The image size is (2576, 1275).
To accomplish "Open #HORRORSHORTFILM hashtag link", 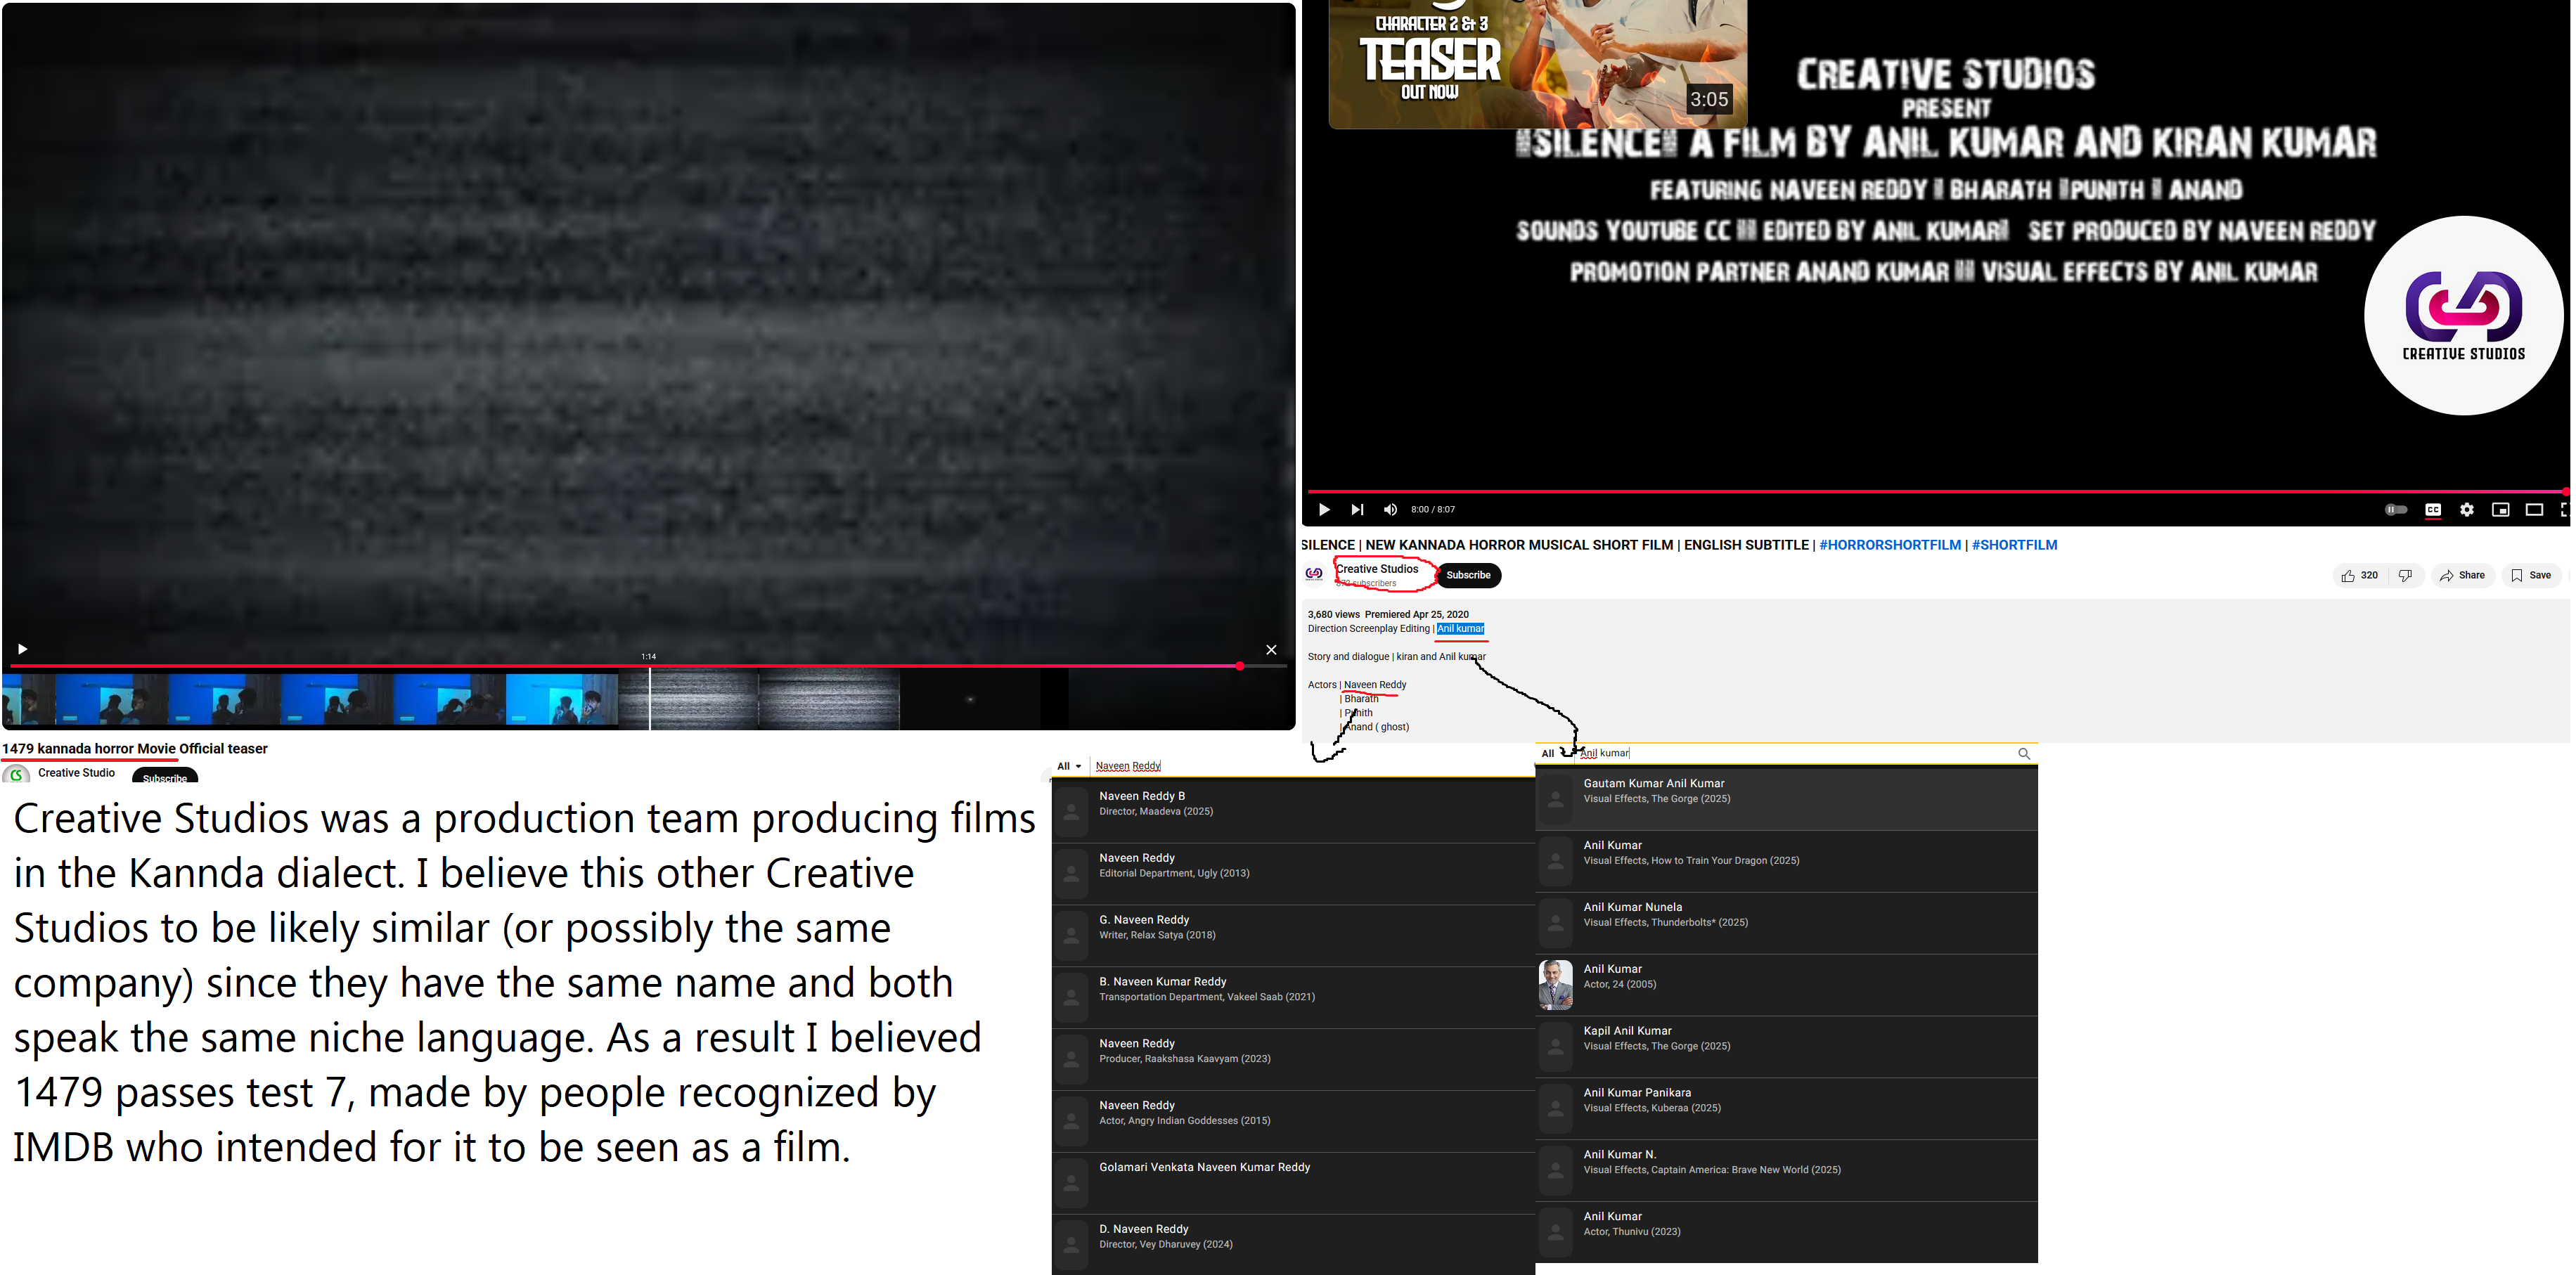I will pos(1890,545).
